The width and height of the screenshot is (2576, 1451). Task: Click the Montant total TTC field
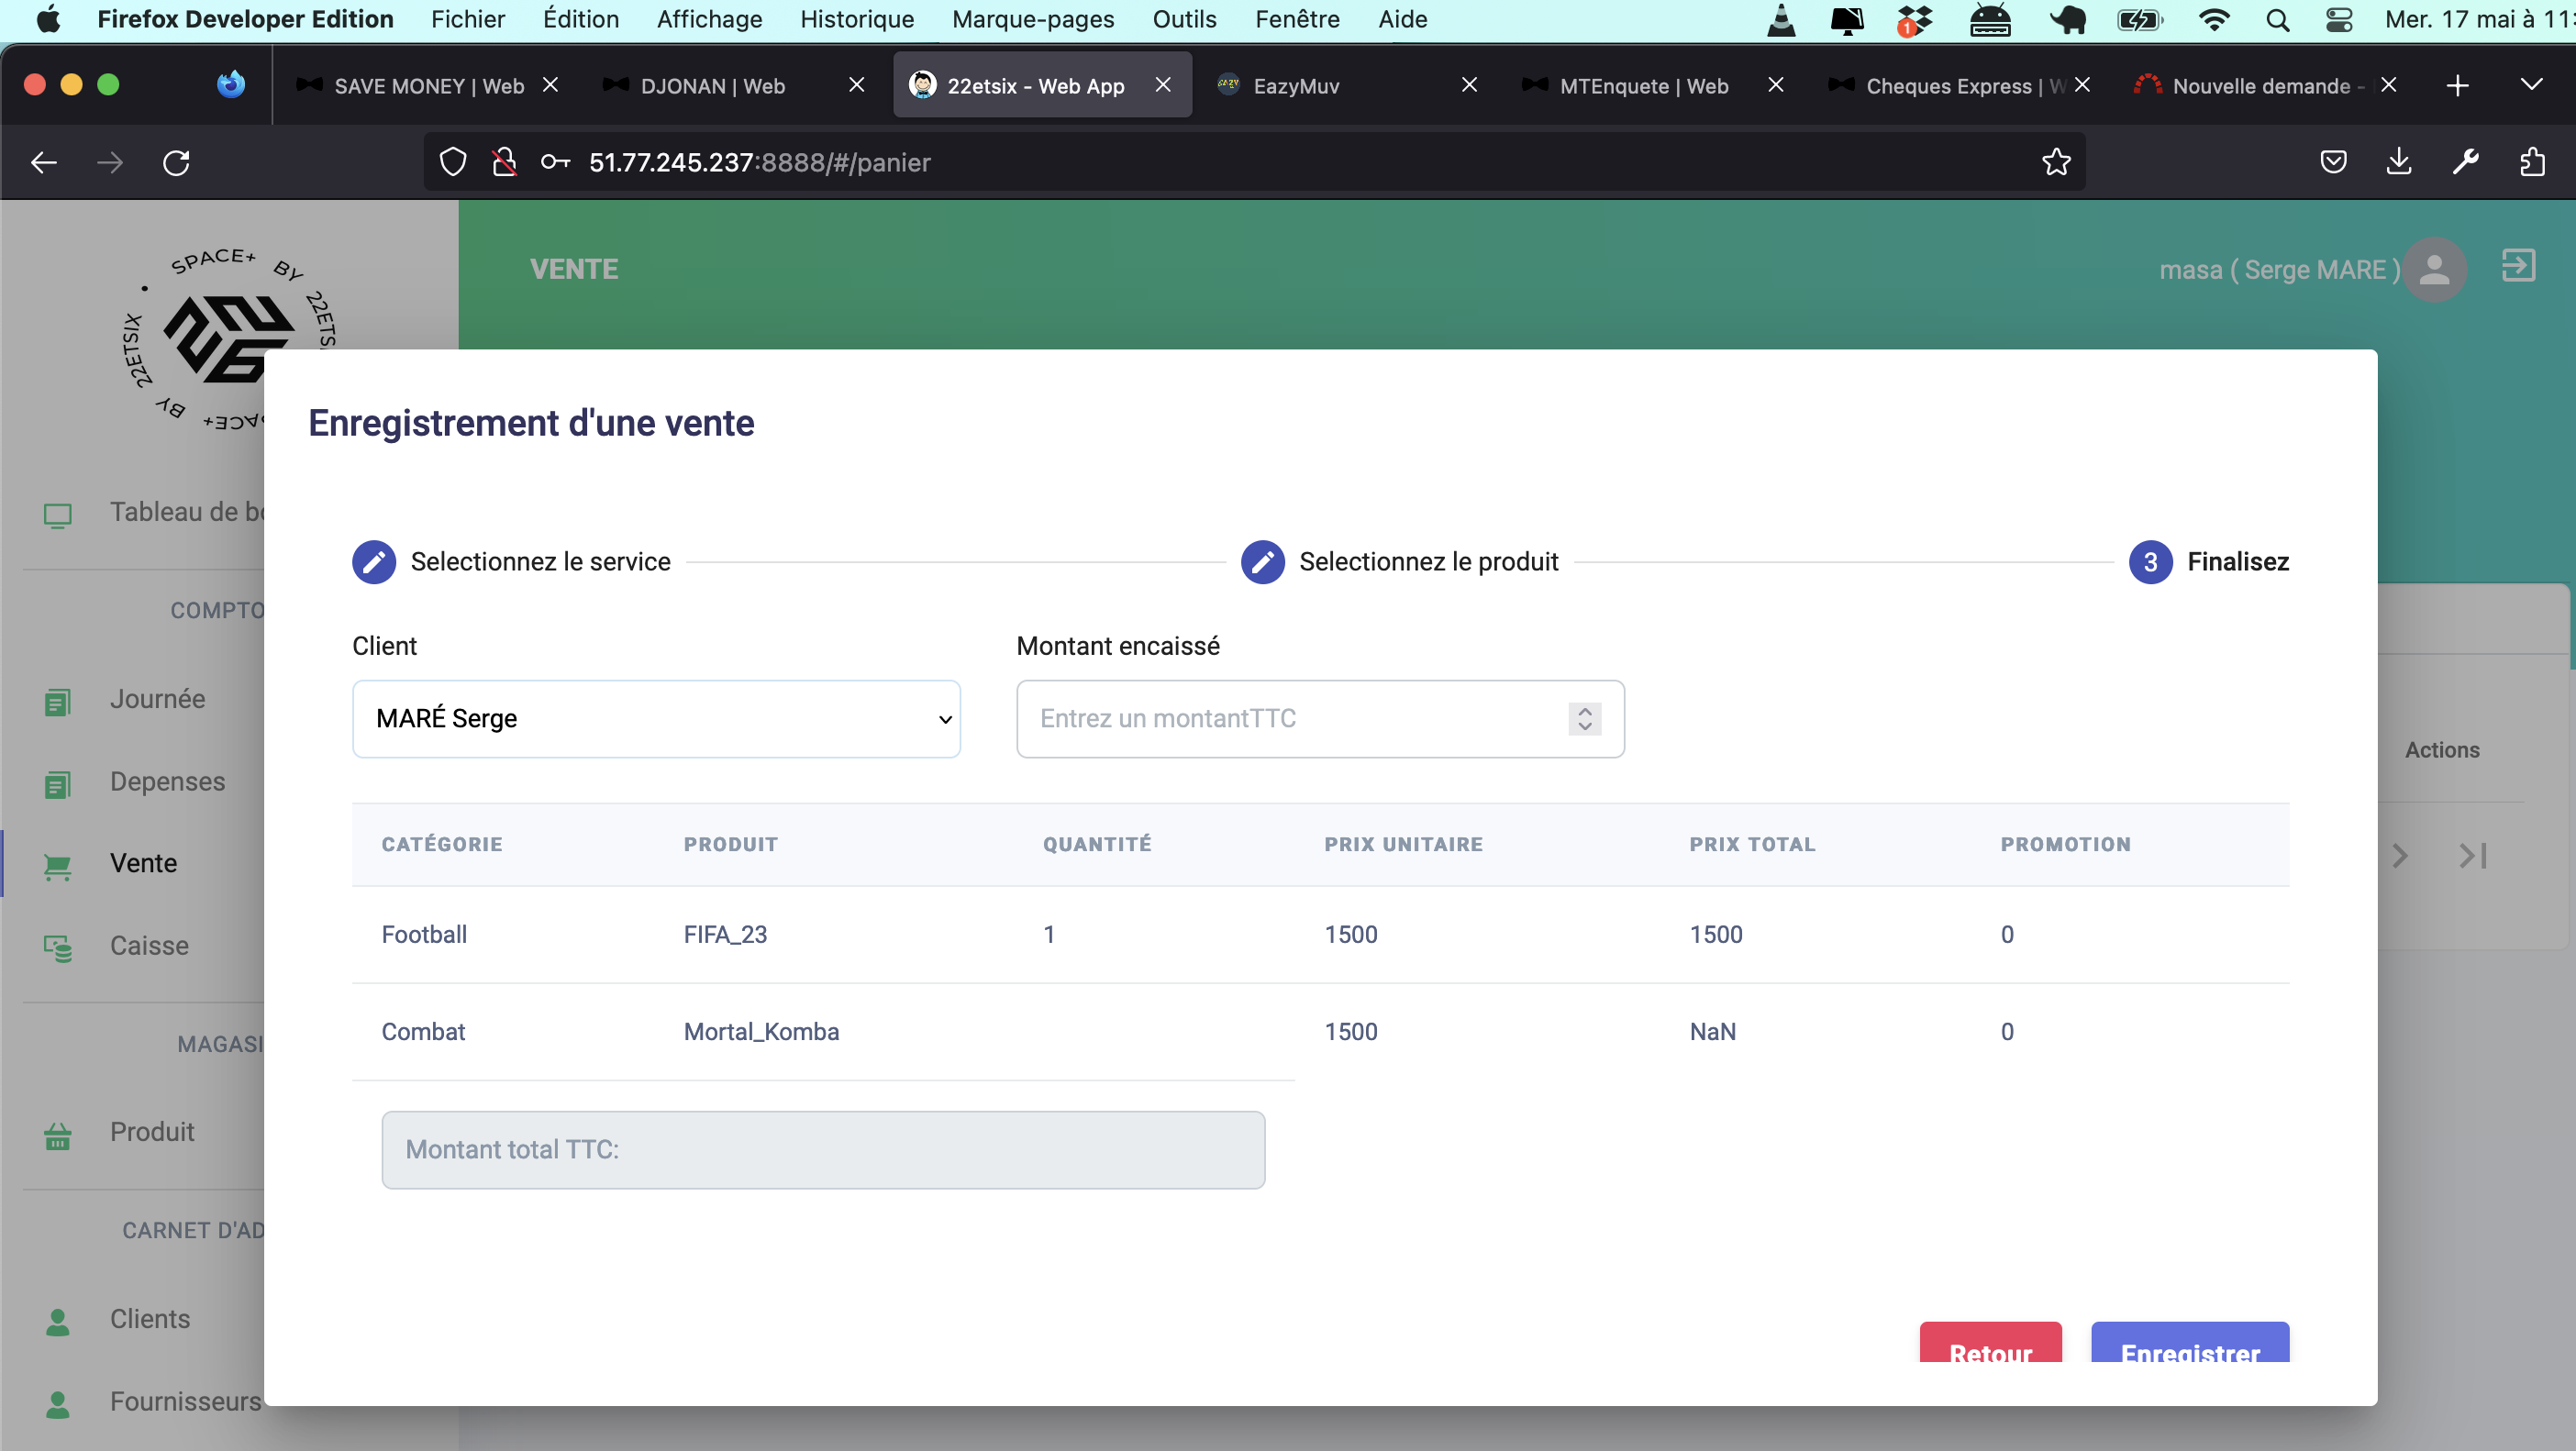pos(823,1150)
